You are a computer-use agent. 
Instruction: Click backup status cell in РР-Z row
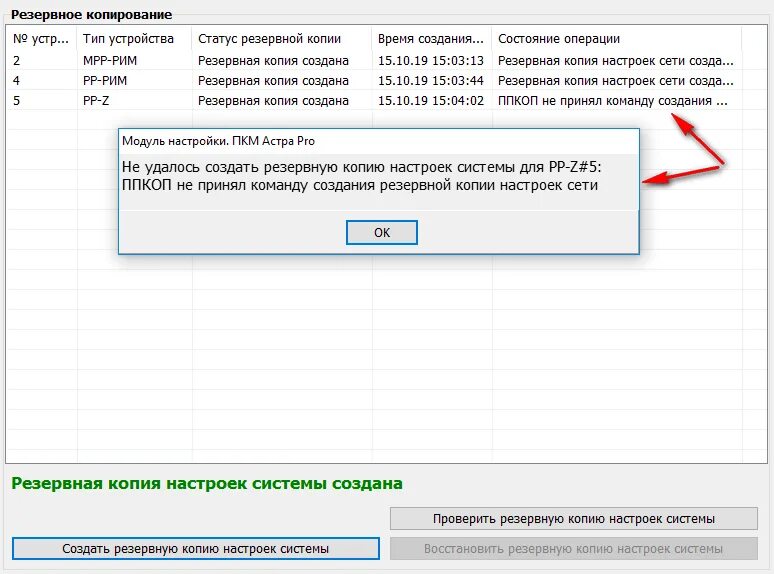click(x=281, y=101)
